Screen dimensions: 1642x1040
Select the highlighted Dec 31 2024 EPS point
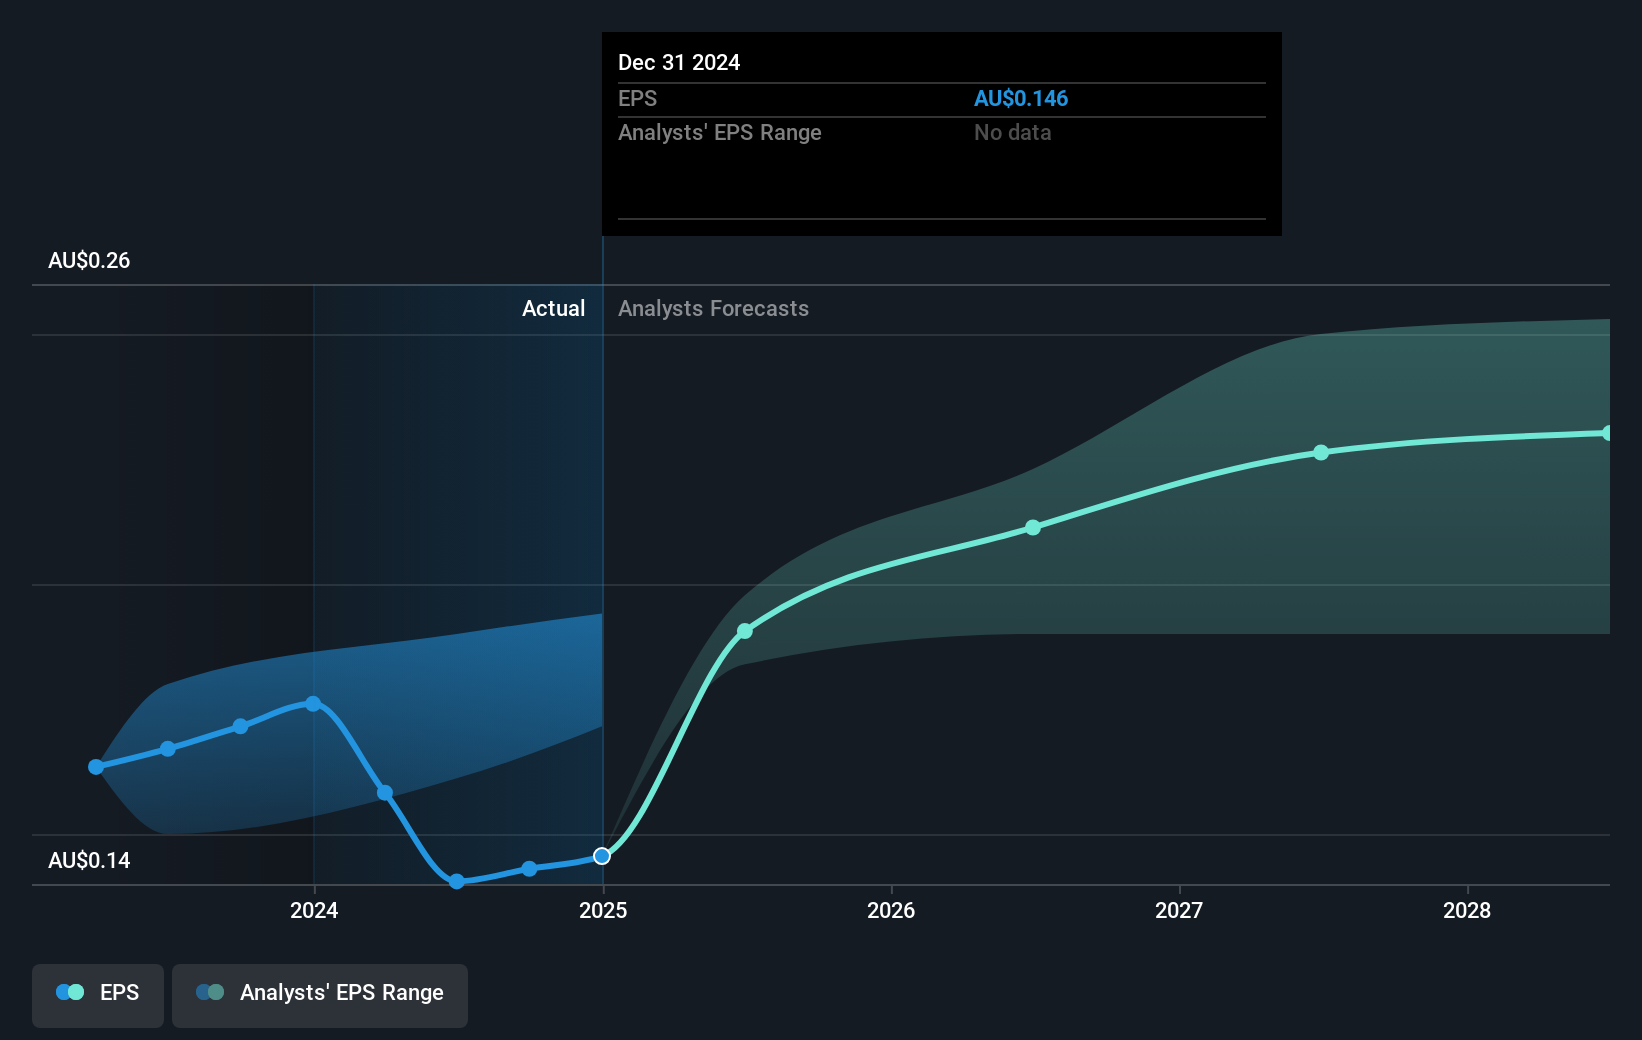click(602, 856)
